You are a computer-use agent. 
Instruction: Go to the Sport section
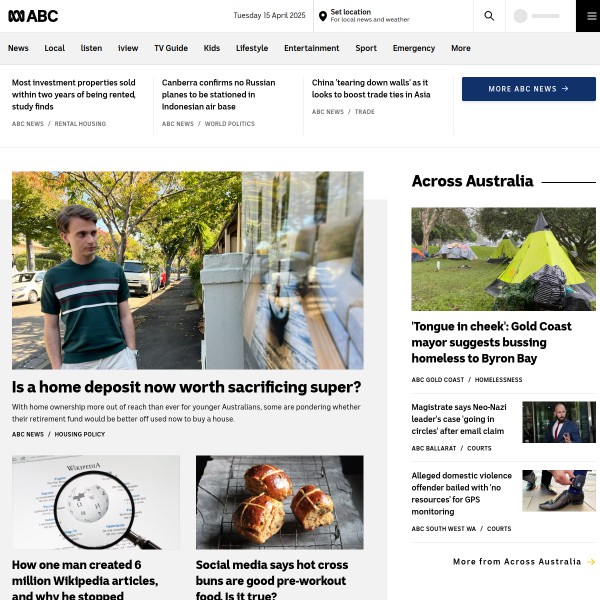pos(366,48)
